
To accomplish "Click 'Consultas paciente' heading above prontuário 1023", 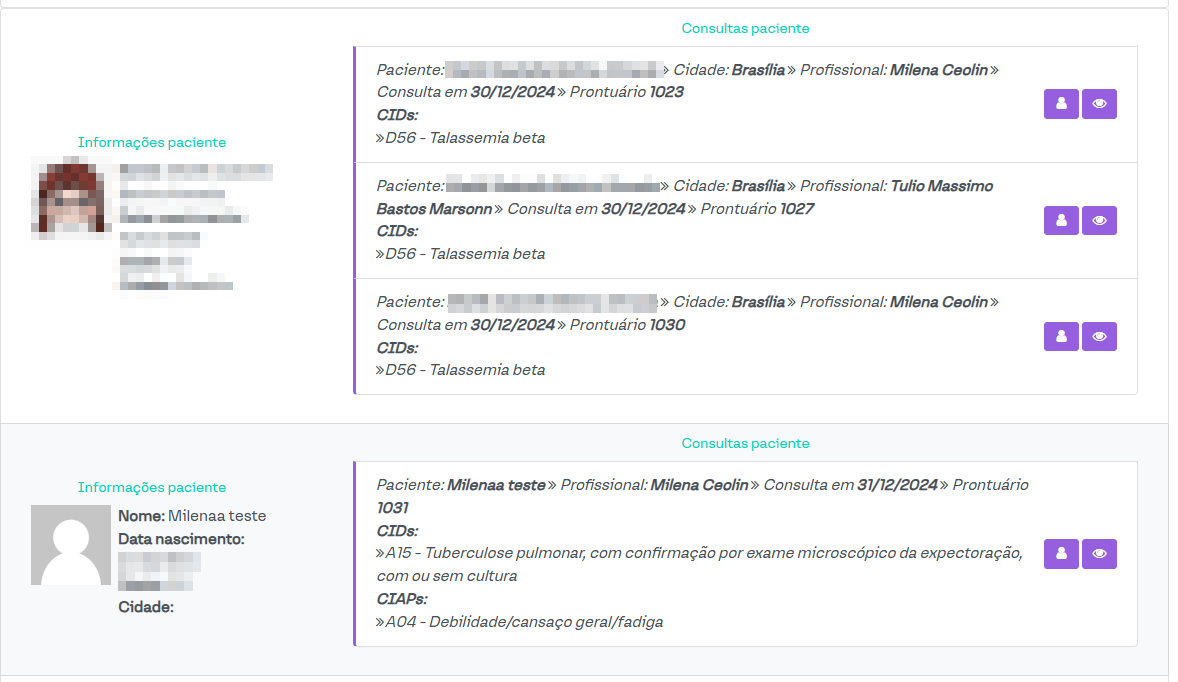I will [x=745, y=29].
